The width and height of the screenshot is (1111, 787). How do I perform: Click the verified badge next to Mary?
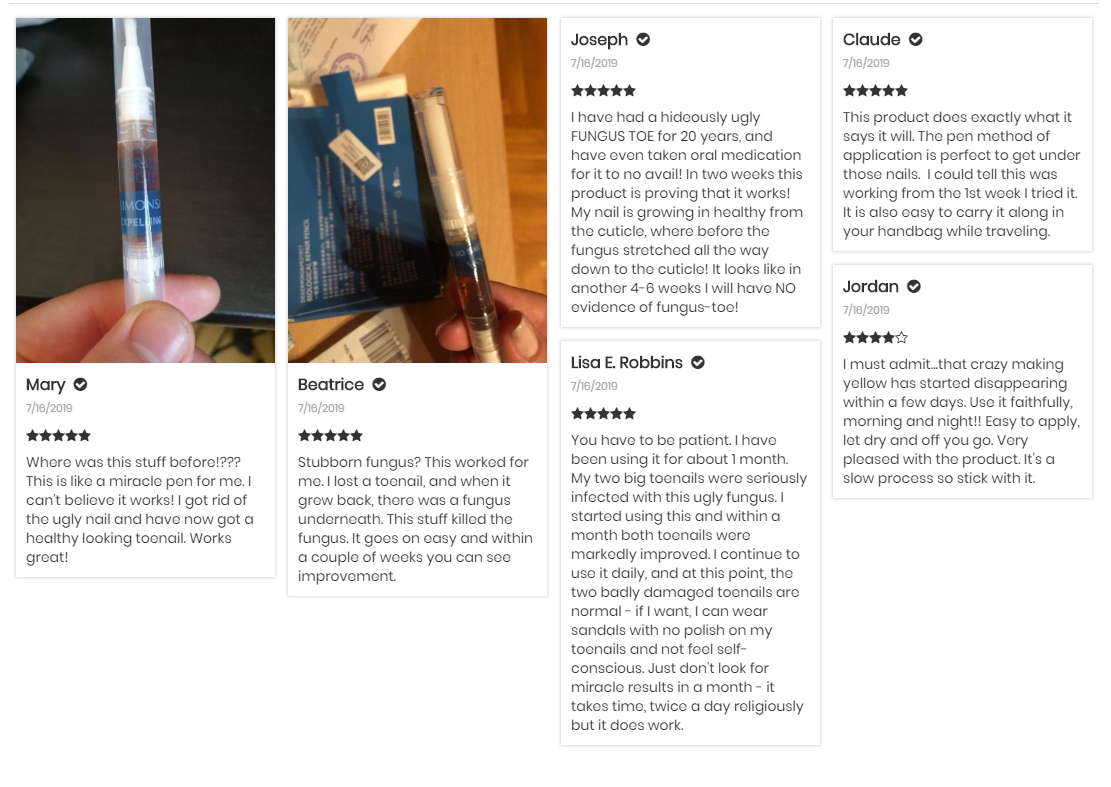click(81, 385)
